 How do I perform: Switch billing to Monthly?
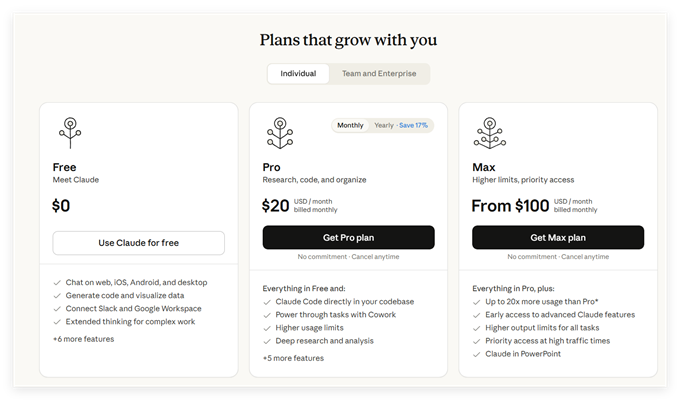(x=350, y=126)
